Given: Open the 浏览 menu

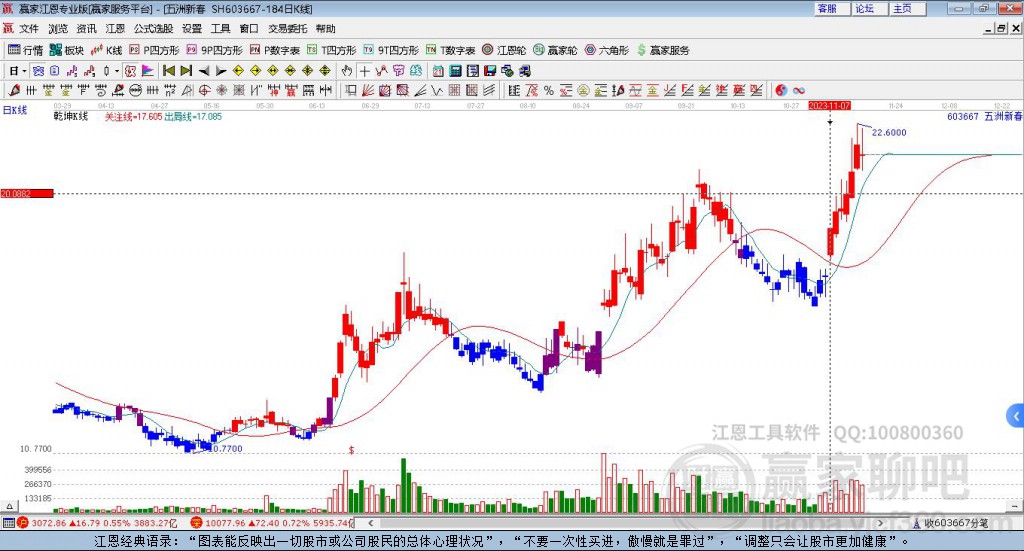Looking at the screenshot, I should pos(57,29).
